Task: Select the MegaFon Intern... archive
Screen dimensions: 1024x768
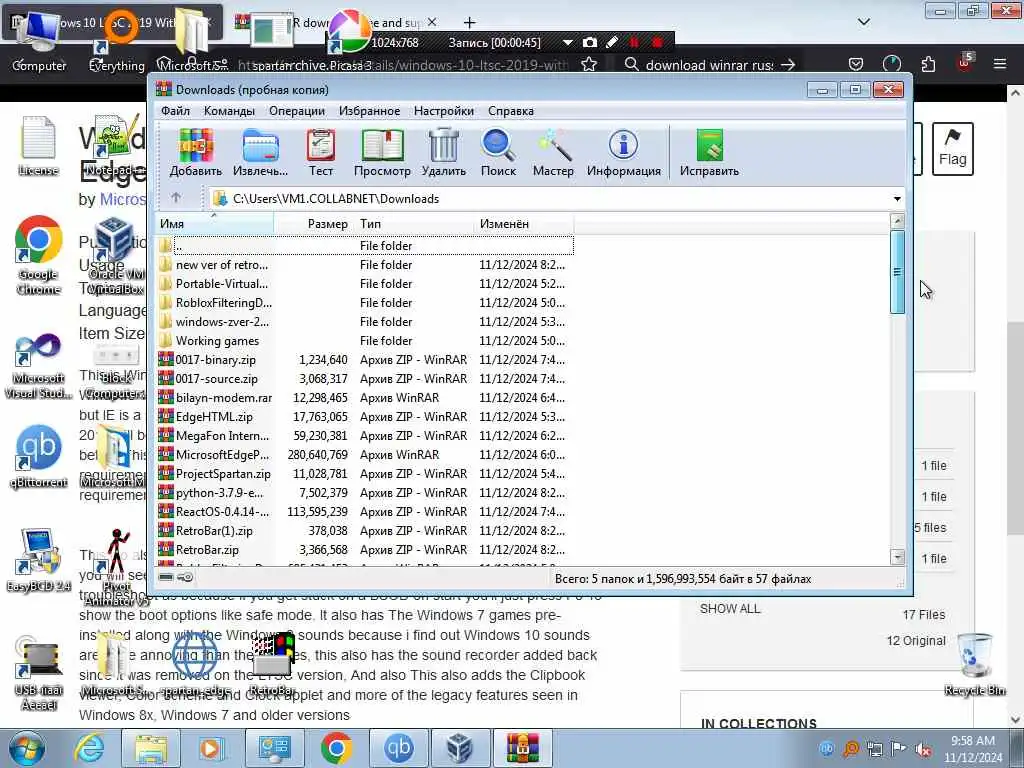Action: coord(365,435)
